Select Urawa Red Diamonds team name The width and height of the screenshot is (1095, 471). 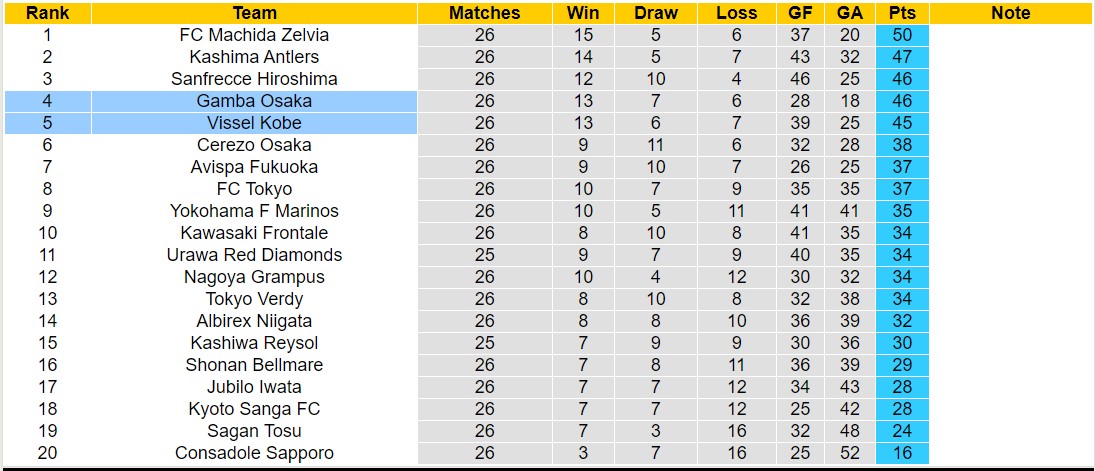click(254, 255)
